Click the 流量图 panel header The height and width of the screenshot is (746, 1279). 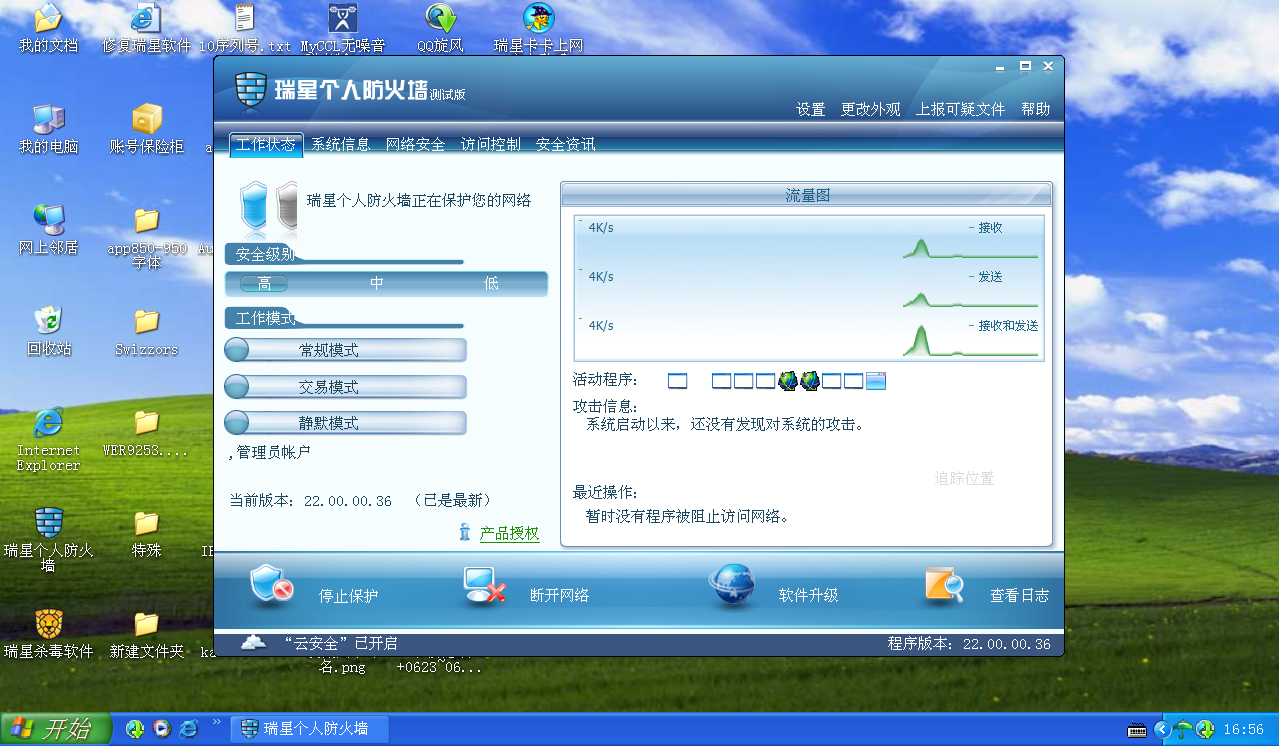pyautogui.click(x=807, y=195)
